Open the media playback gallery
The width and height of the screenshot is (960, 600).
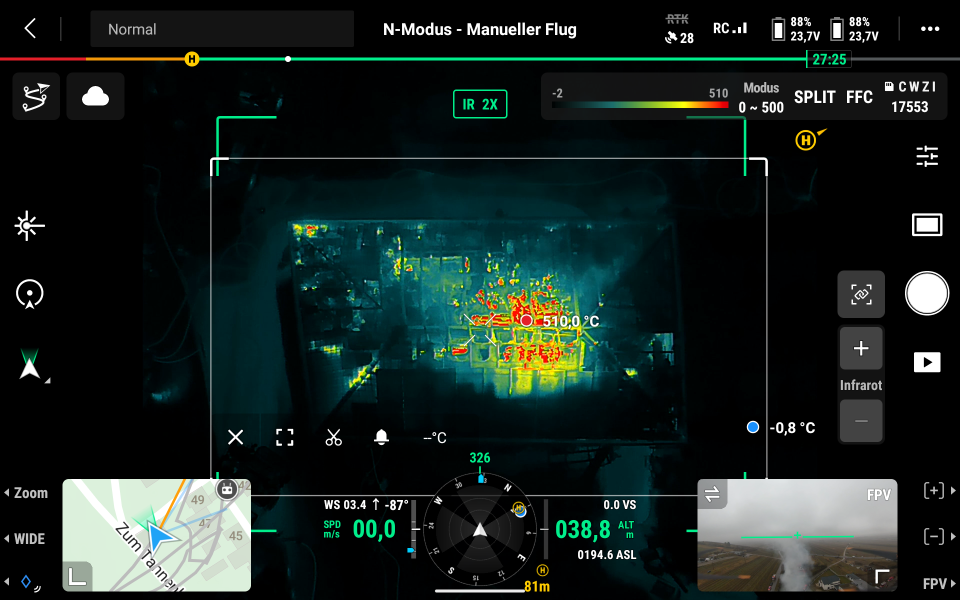pyautogui.click(x=927, y=362)
